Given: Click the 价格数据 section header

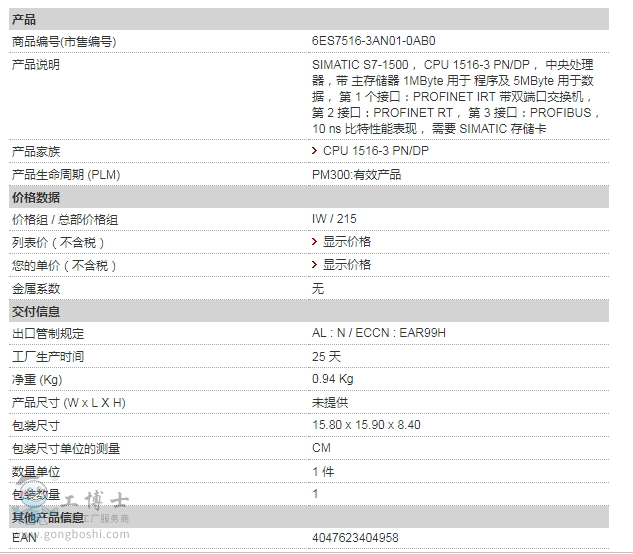Looking at the screenshot, I should [309, 197].
